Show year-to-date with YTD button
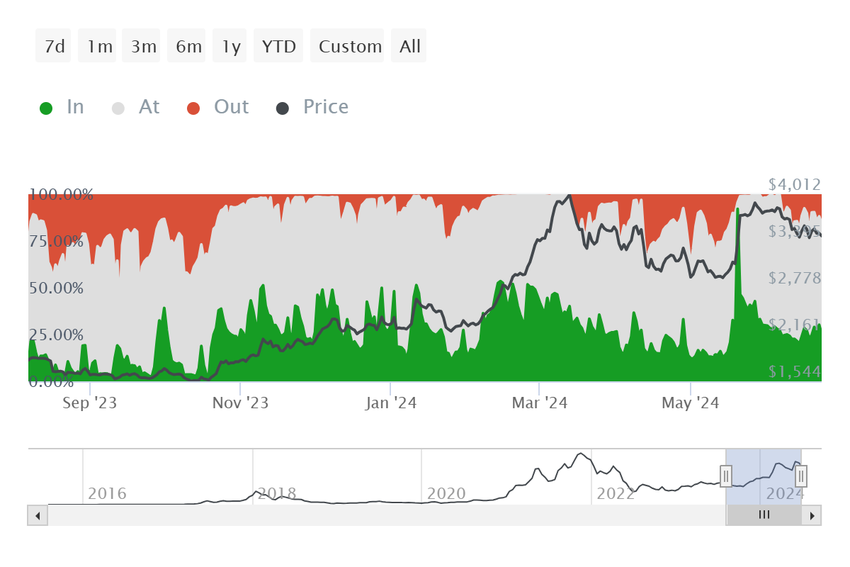The width and height of the screenshot is (850, 567). point(278,46)
